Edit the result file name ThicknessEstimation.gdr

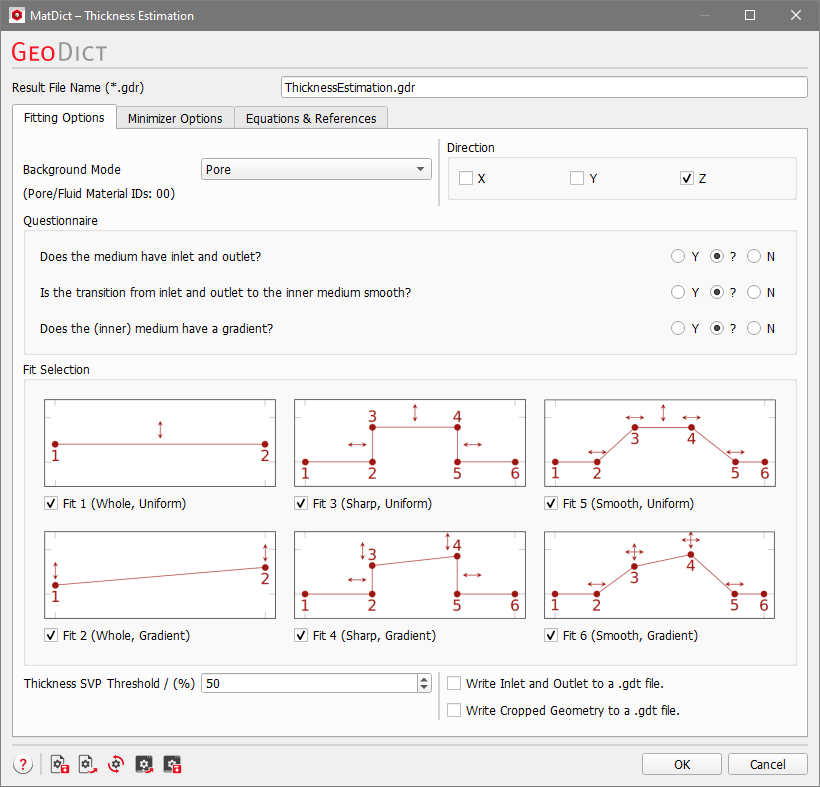click(543, 87)
